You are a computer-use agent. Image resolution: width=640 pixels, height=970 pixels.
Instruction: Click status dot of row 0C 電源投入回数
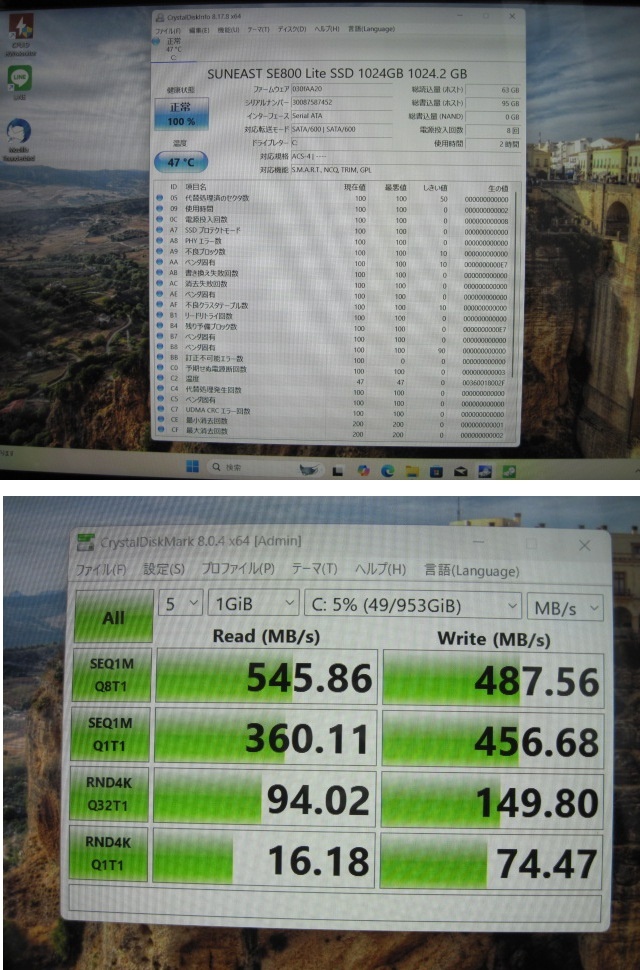(x=160, y=220)
